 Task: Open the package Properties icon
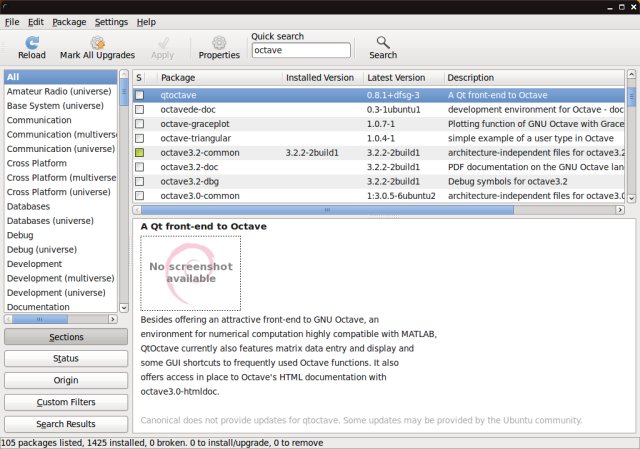pos(219,43)
